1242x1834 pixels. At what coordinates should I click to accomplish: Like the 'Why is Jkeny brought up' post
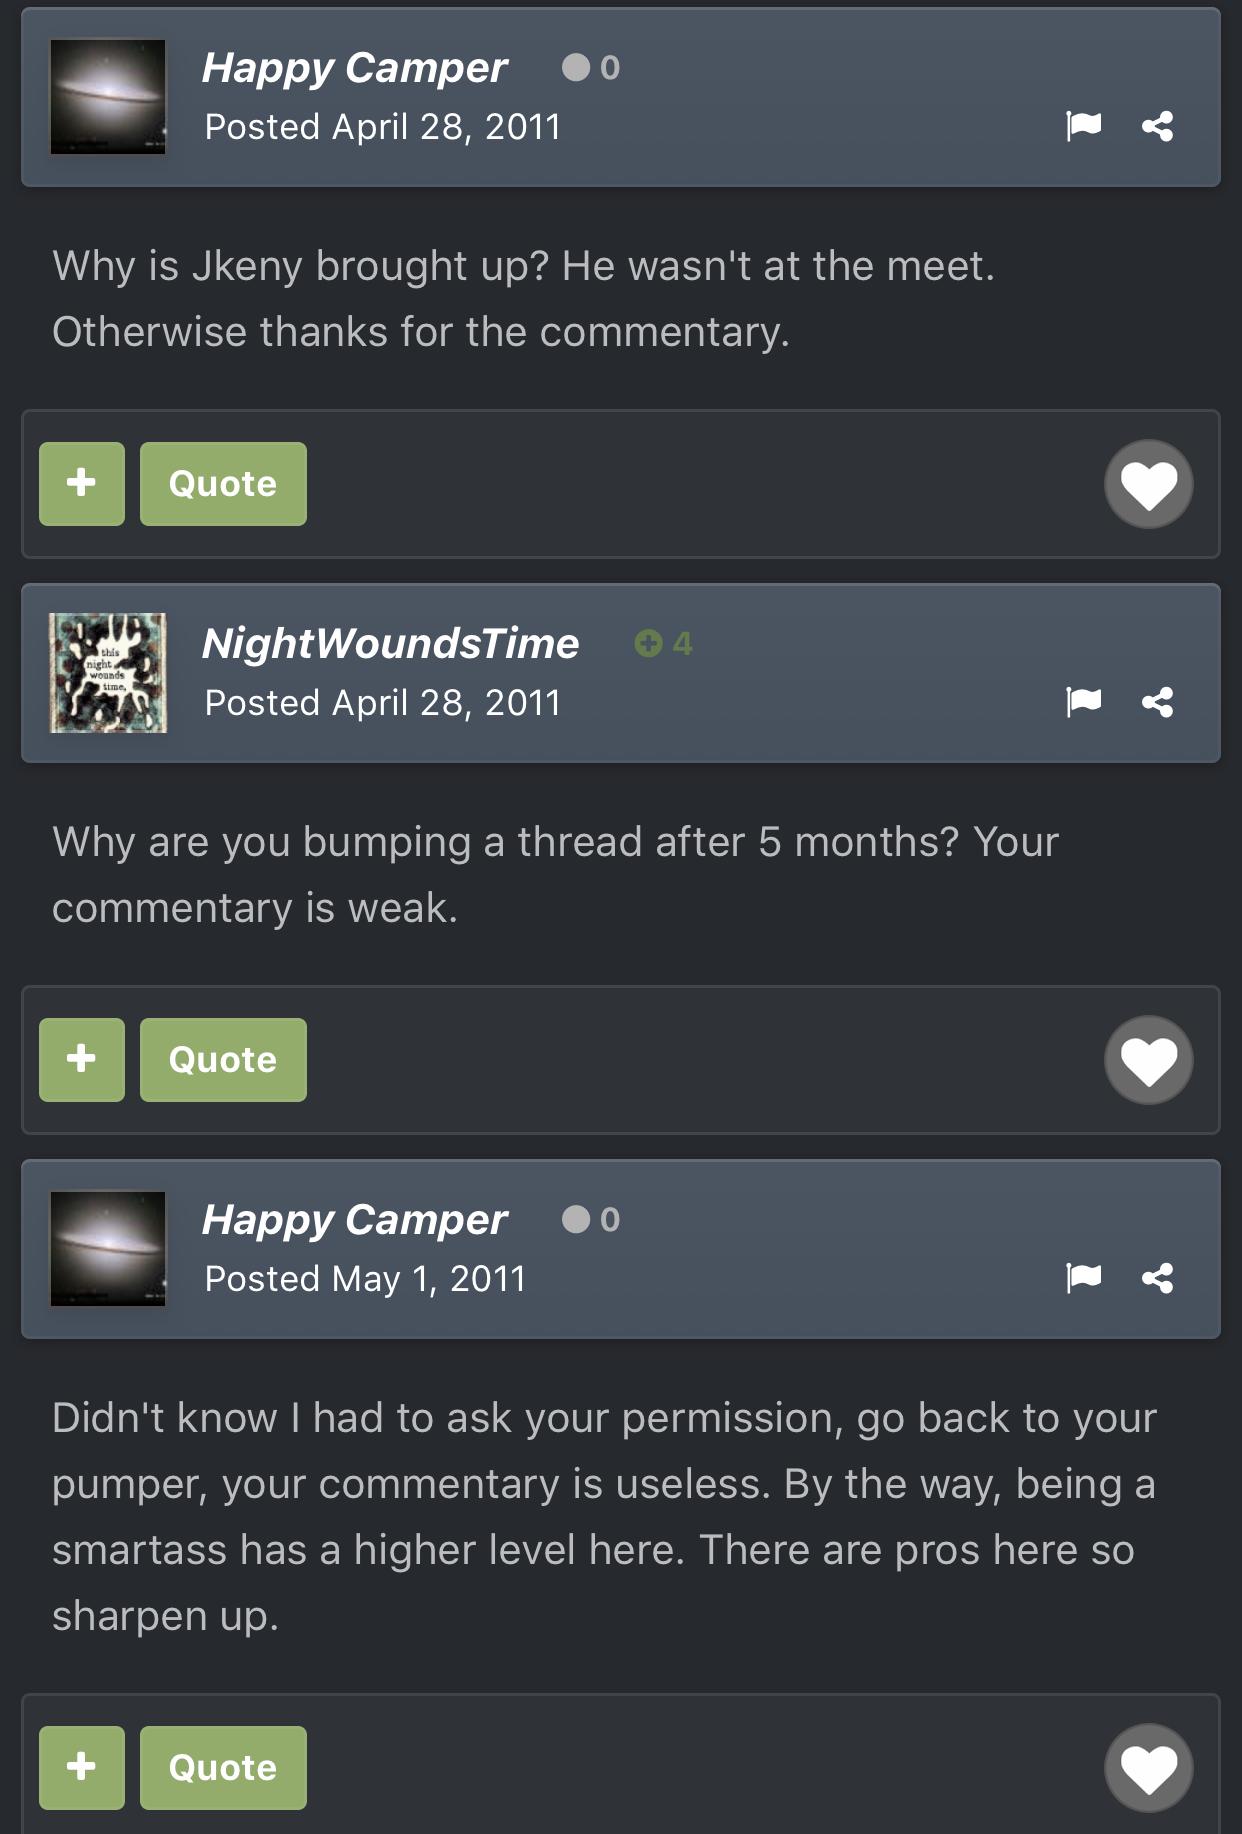[1148, 484]
